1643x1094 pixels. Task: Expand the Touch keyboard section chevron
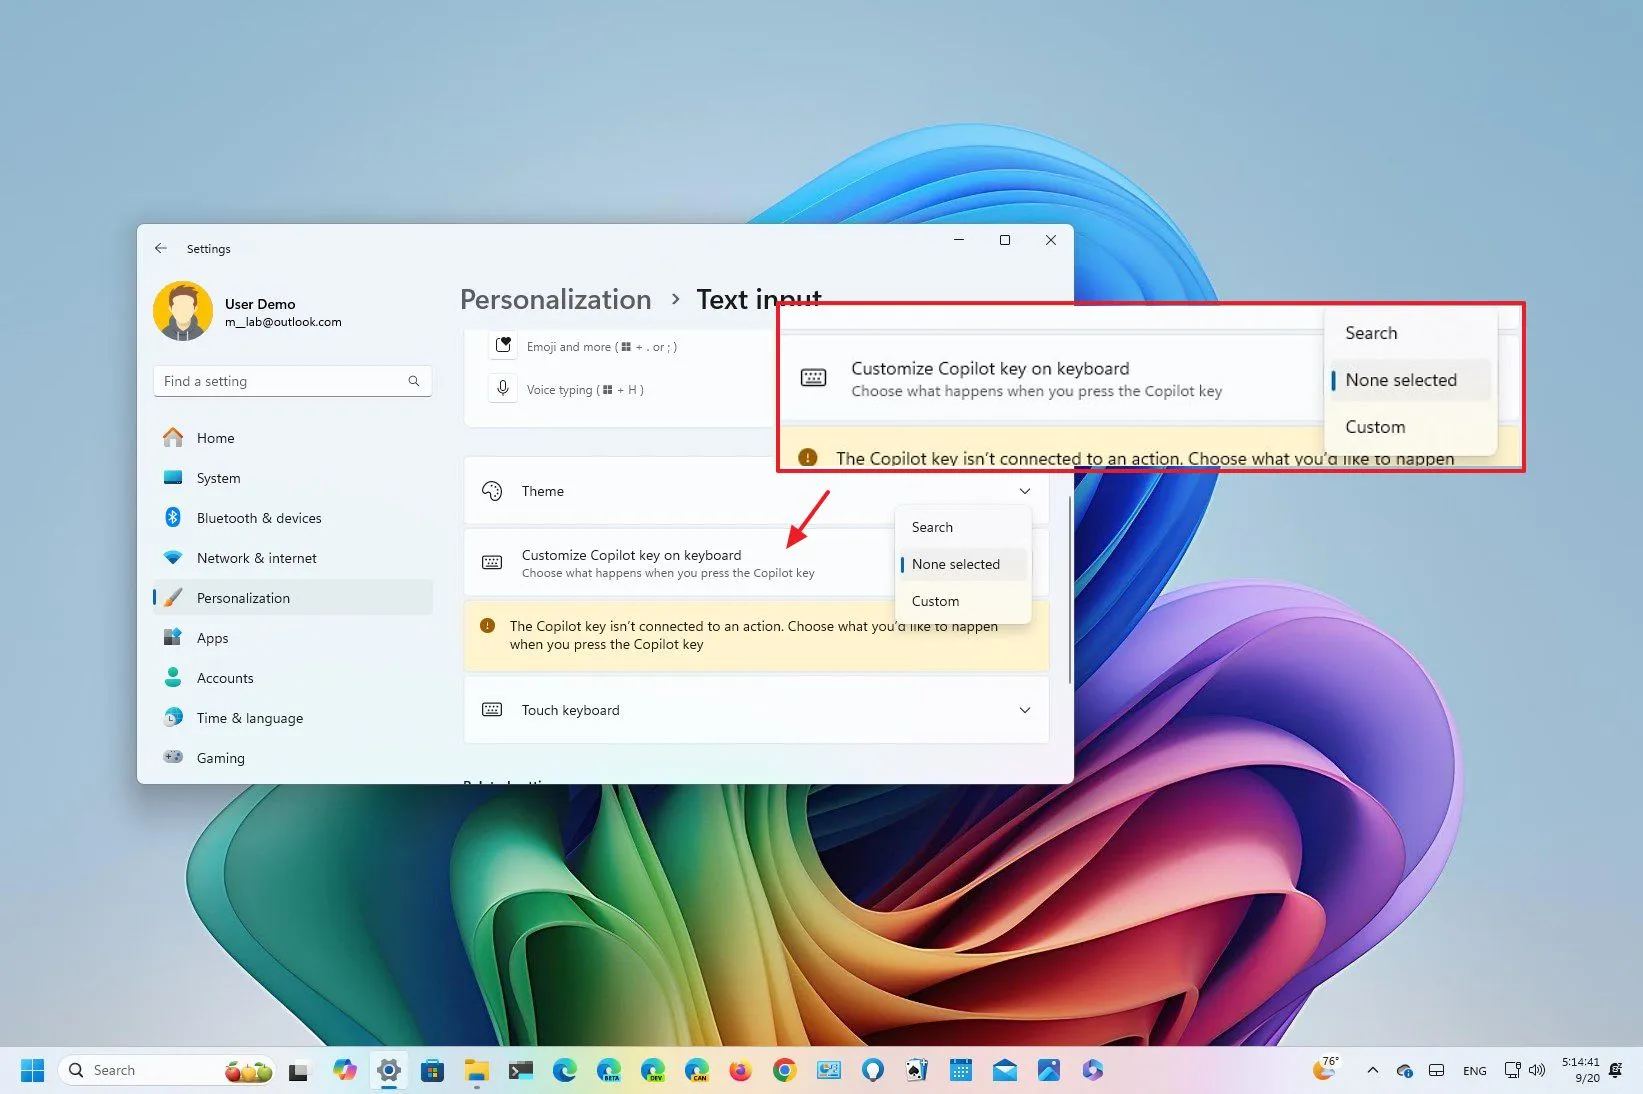point(1025,710)
